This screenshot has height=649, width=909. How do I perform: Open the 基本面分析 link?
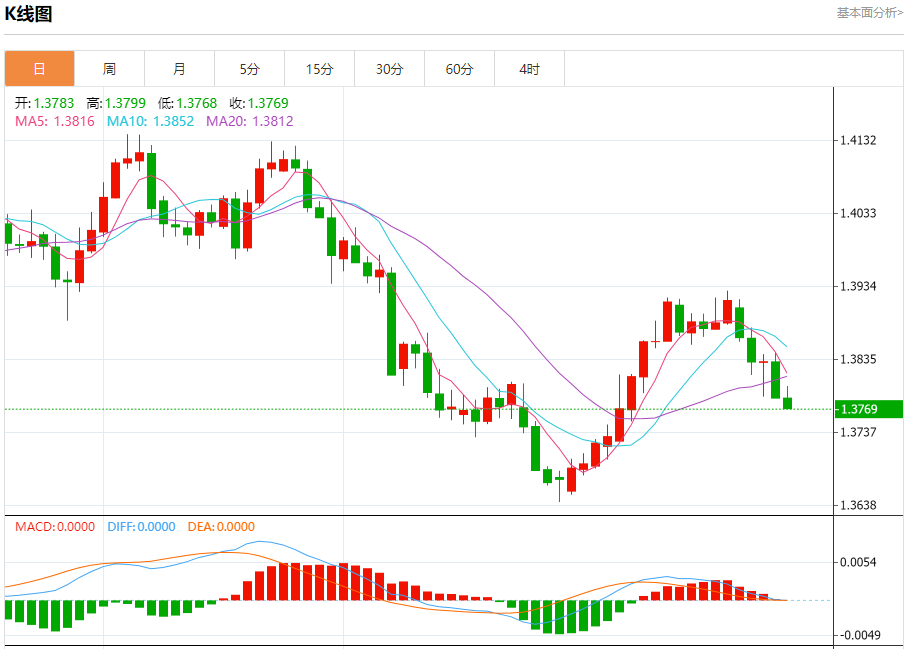click(x=869, y=13)
